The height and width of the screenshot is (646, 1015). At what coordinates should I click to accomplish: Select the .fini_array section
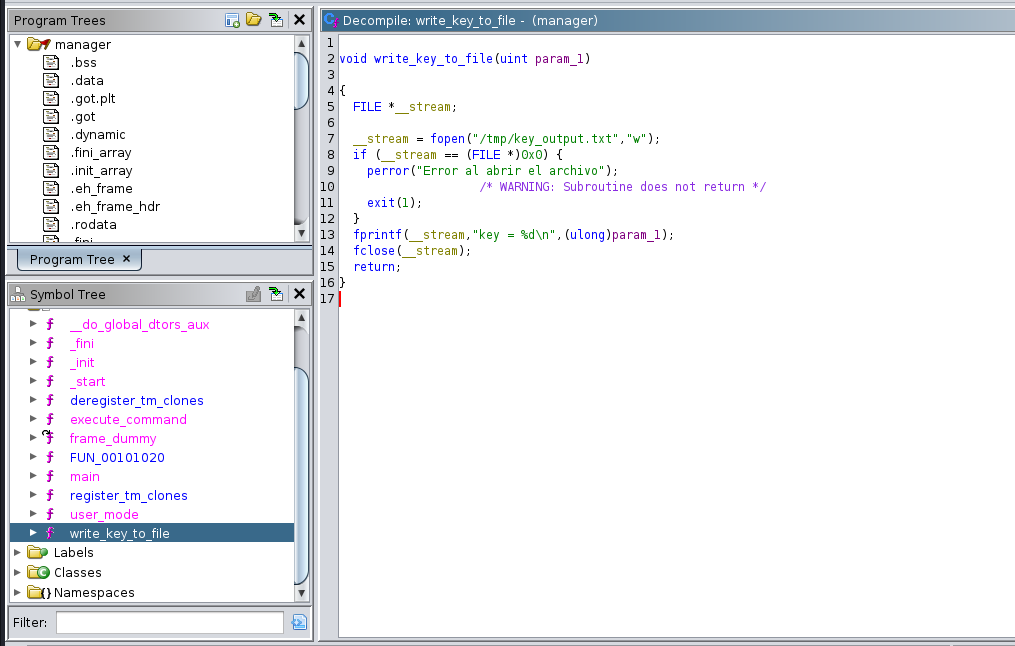coord(101,153)
